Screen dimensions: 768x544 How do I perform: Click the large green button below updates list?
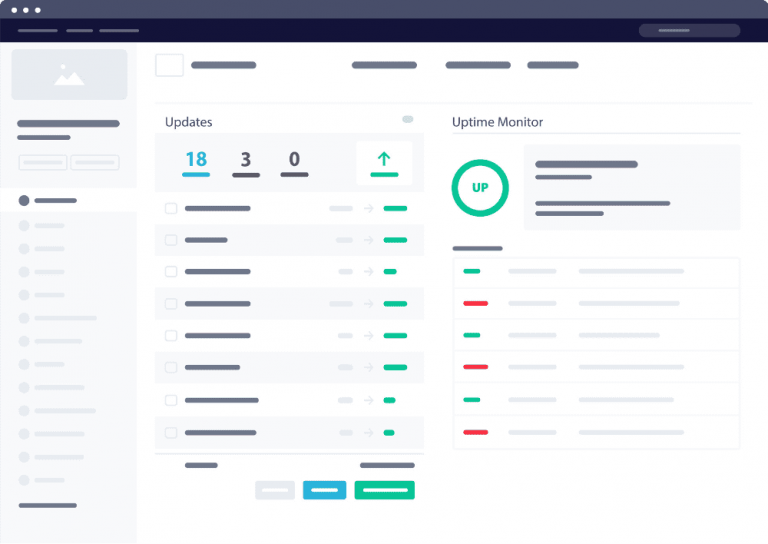pyautogui.click(x=384, y=490)
